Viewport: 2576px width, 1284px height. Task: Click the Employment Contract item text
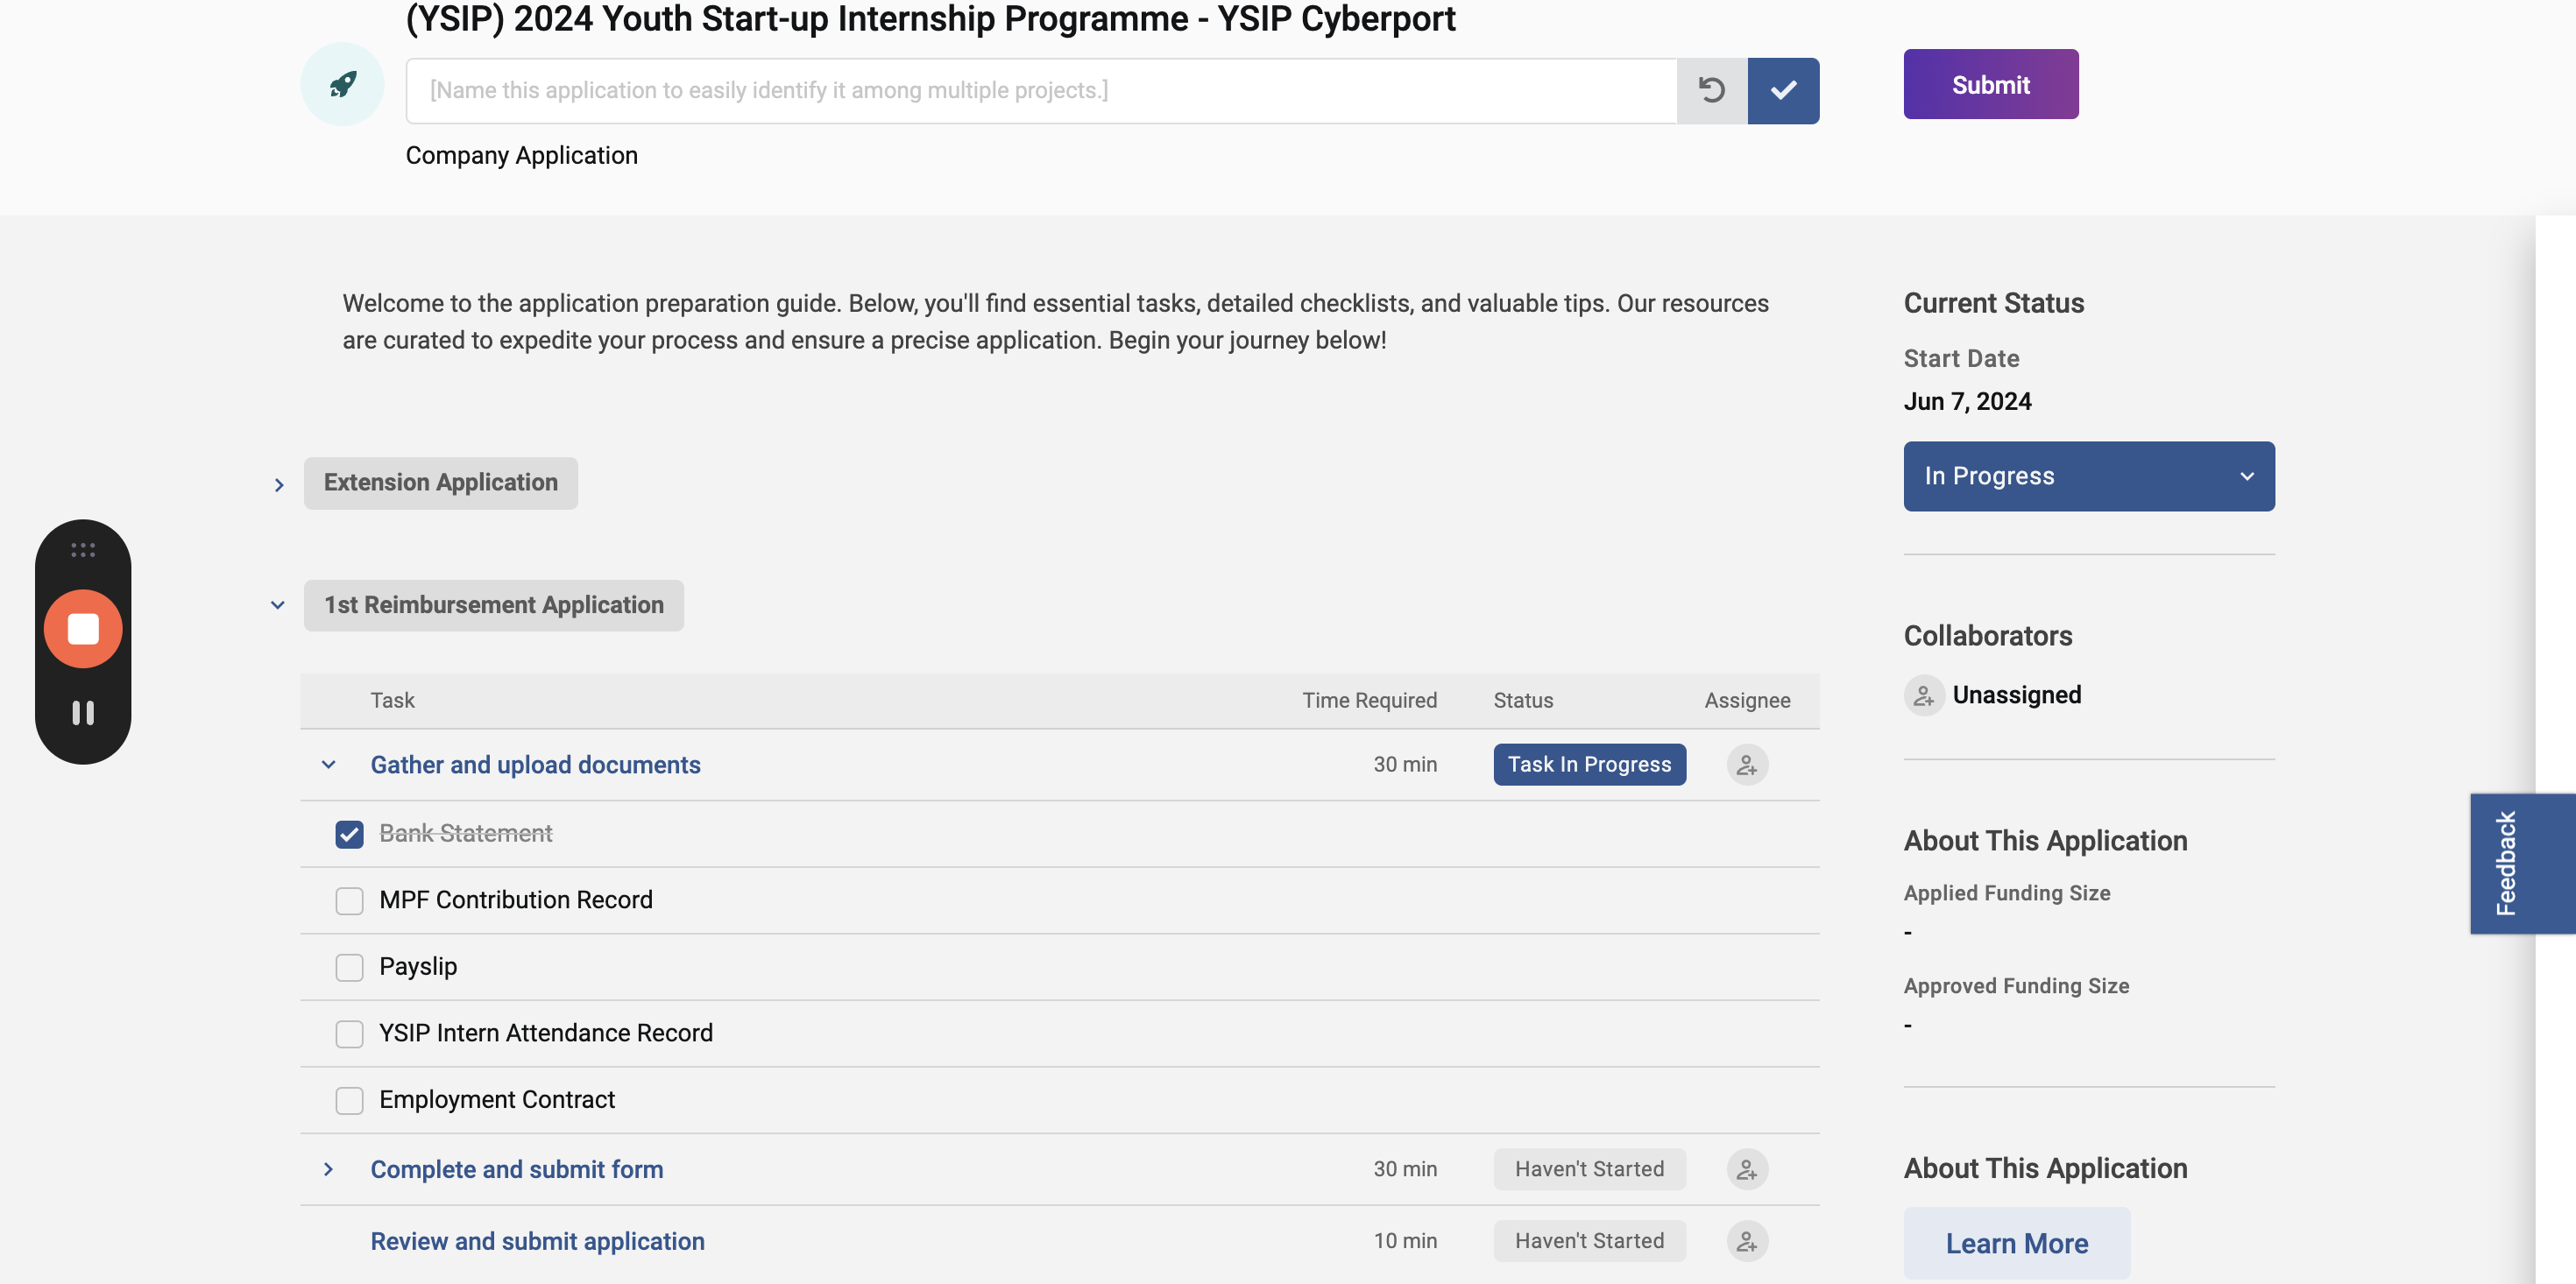(497, 1100)
